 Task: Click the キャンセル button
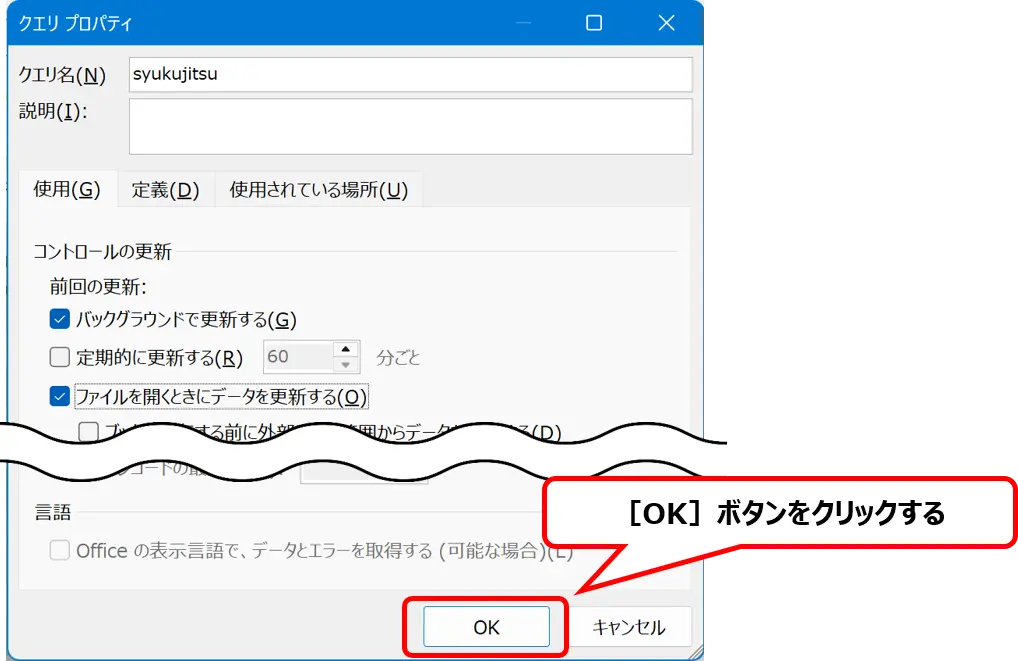[x=628, y=627]
